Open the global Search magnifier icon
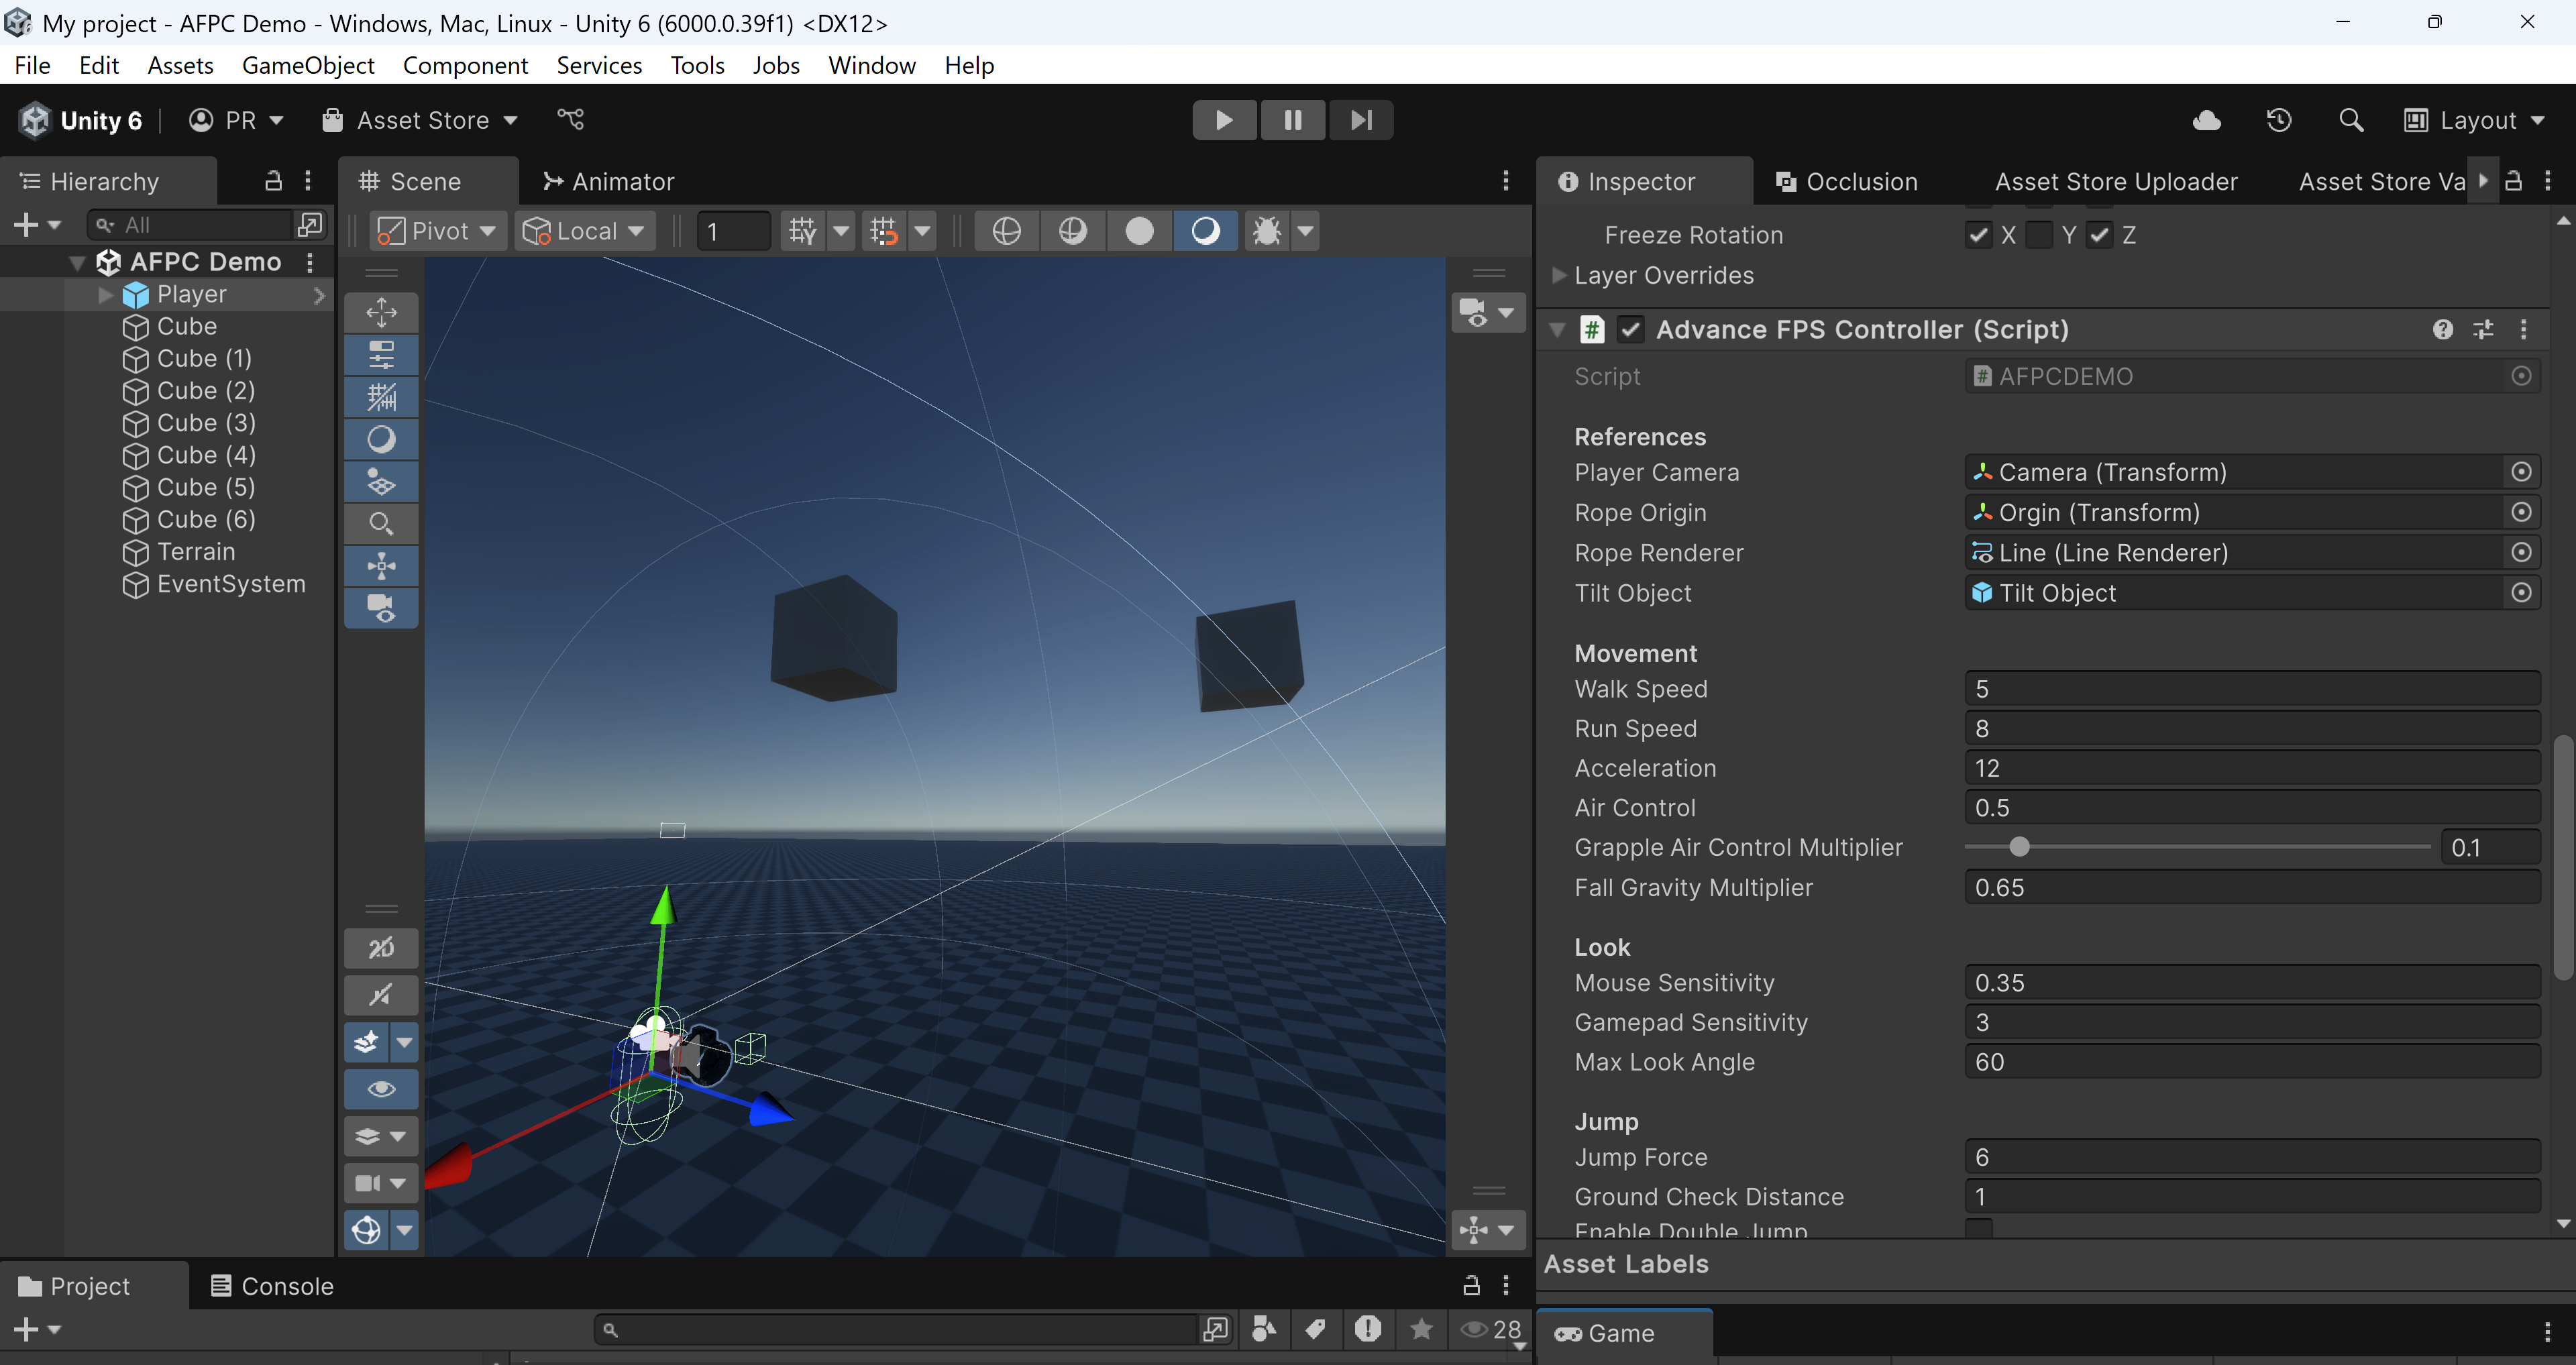This screenshot has height=1365, width=2576. (2351, 120)
